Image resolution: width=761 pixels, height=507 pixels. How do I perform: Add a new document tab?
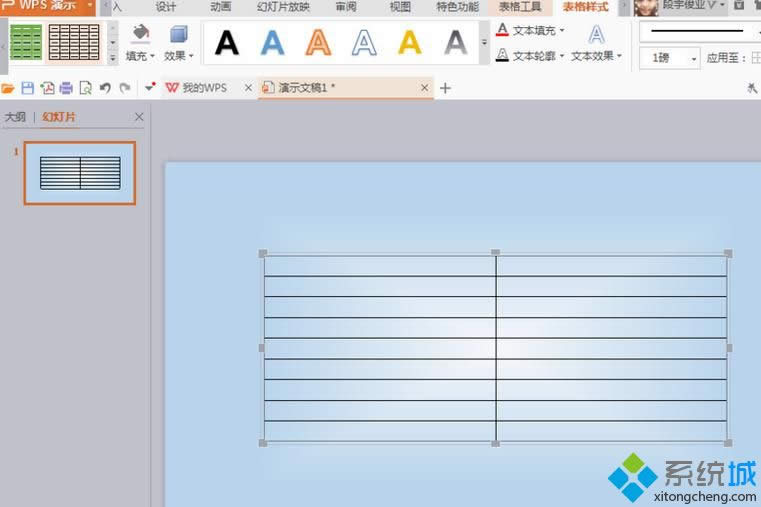(x=445, y=88)
